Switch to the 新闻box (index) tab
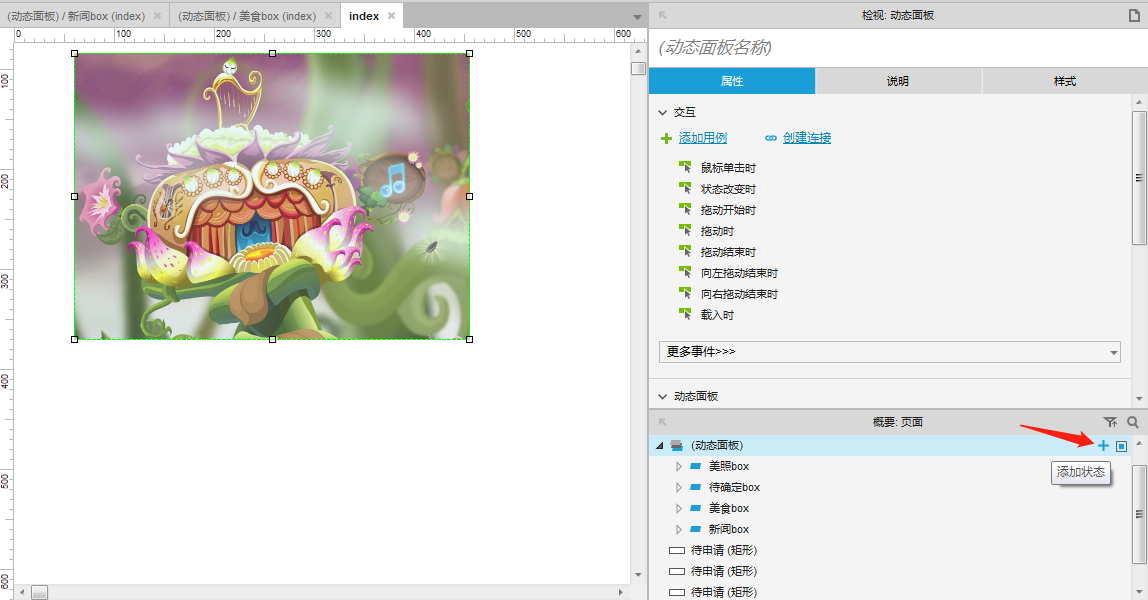Viewport: 1148px width, 600px height. click(x=84, y=15)
